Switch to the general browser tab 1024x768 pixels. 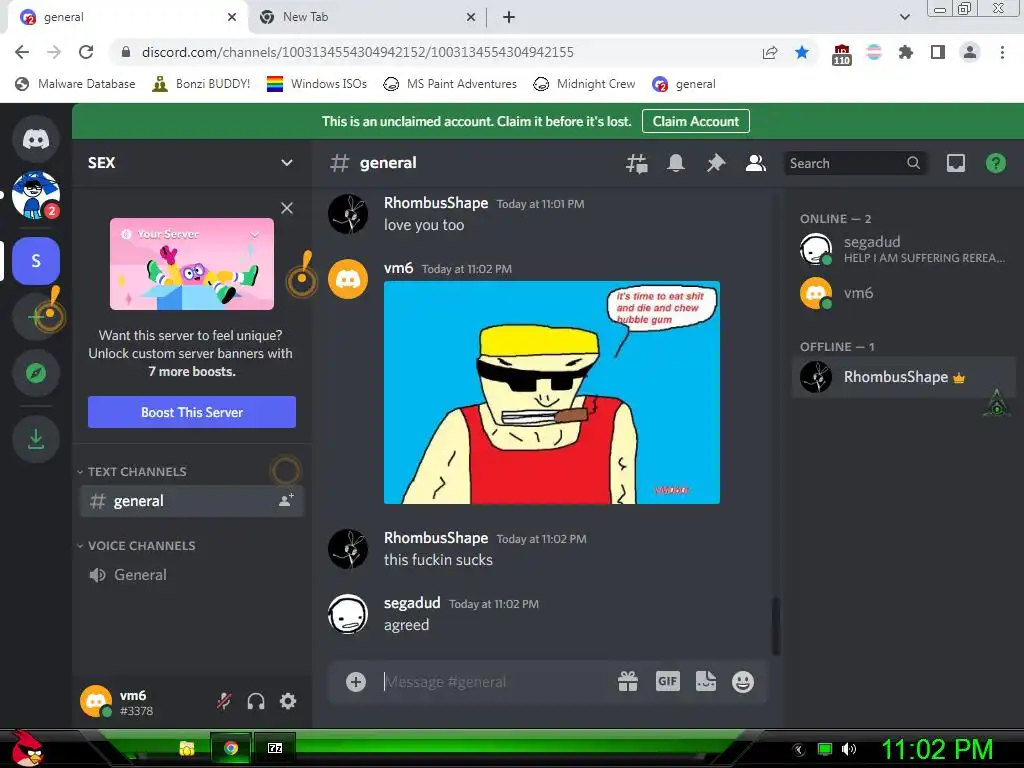click(128, 17)
